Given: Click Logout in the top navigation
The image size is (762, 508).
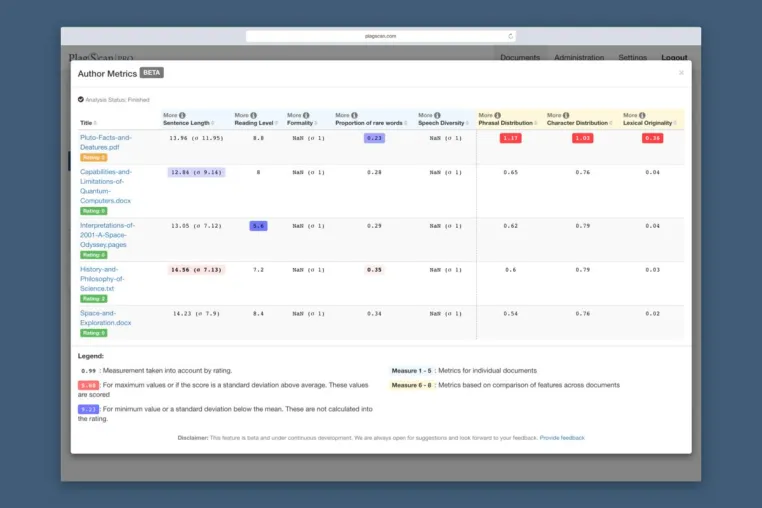Looking at the screenshot, I should click(x=674, y=57).
